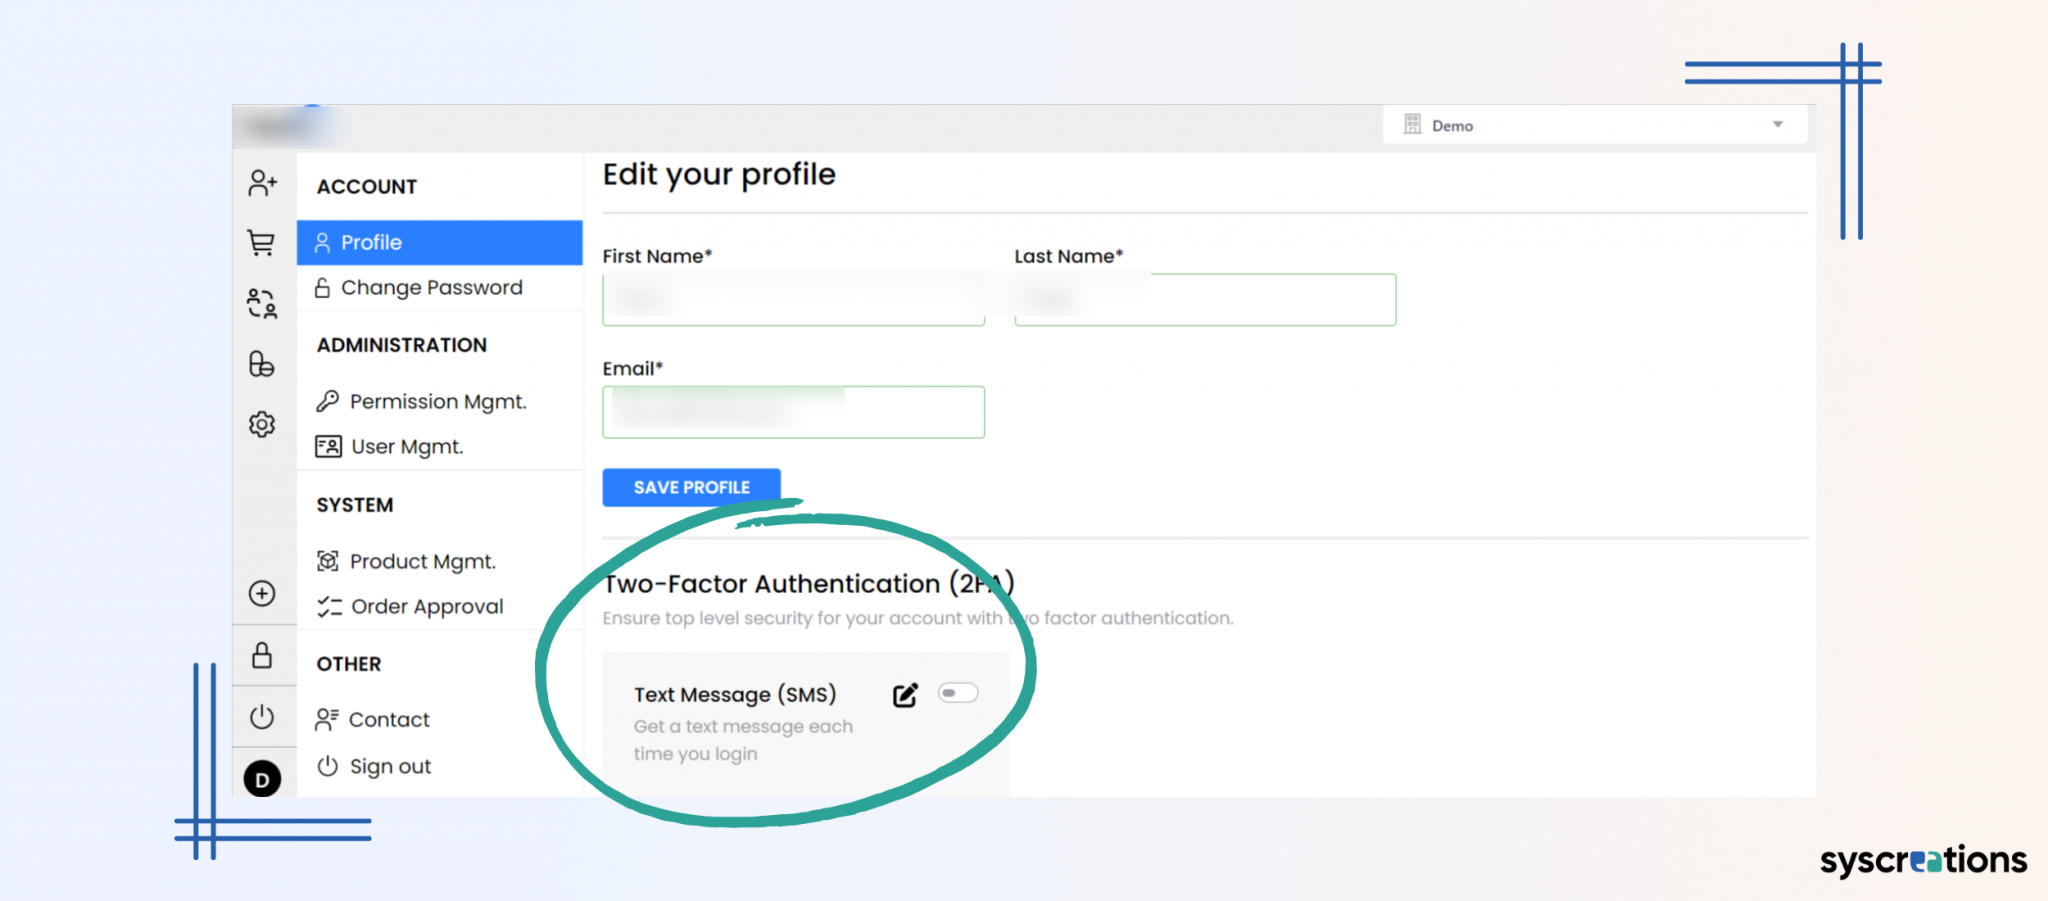Viewport: 2048px width, 901px height.
Task: Click the power icon in the sidebar
Action: click(x=262, y=716)
